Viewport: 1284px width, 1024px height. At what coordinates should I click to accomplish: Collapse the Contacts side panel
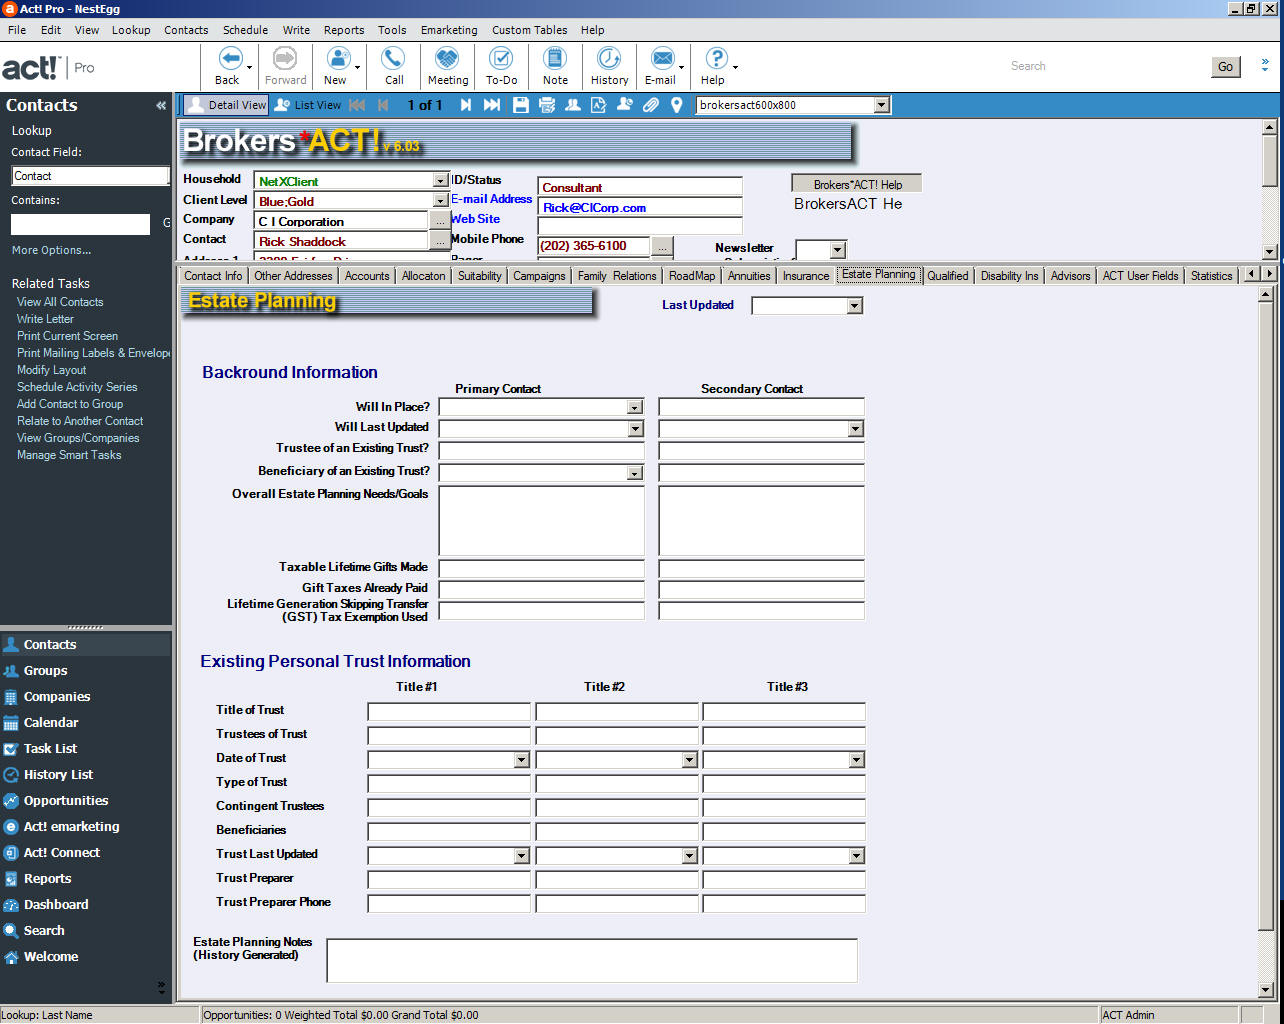pos(161,105)
